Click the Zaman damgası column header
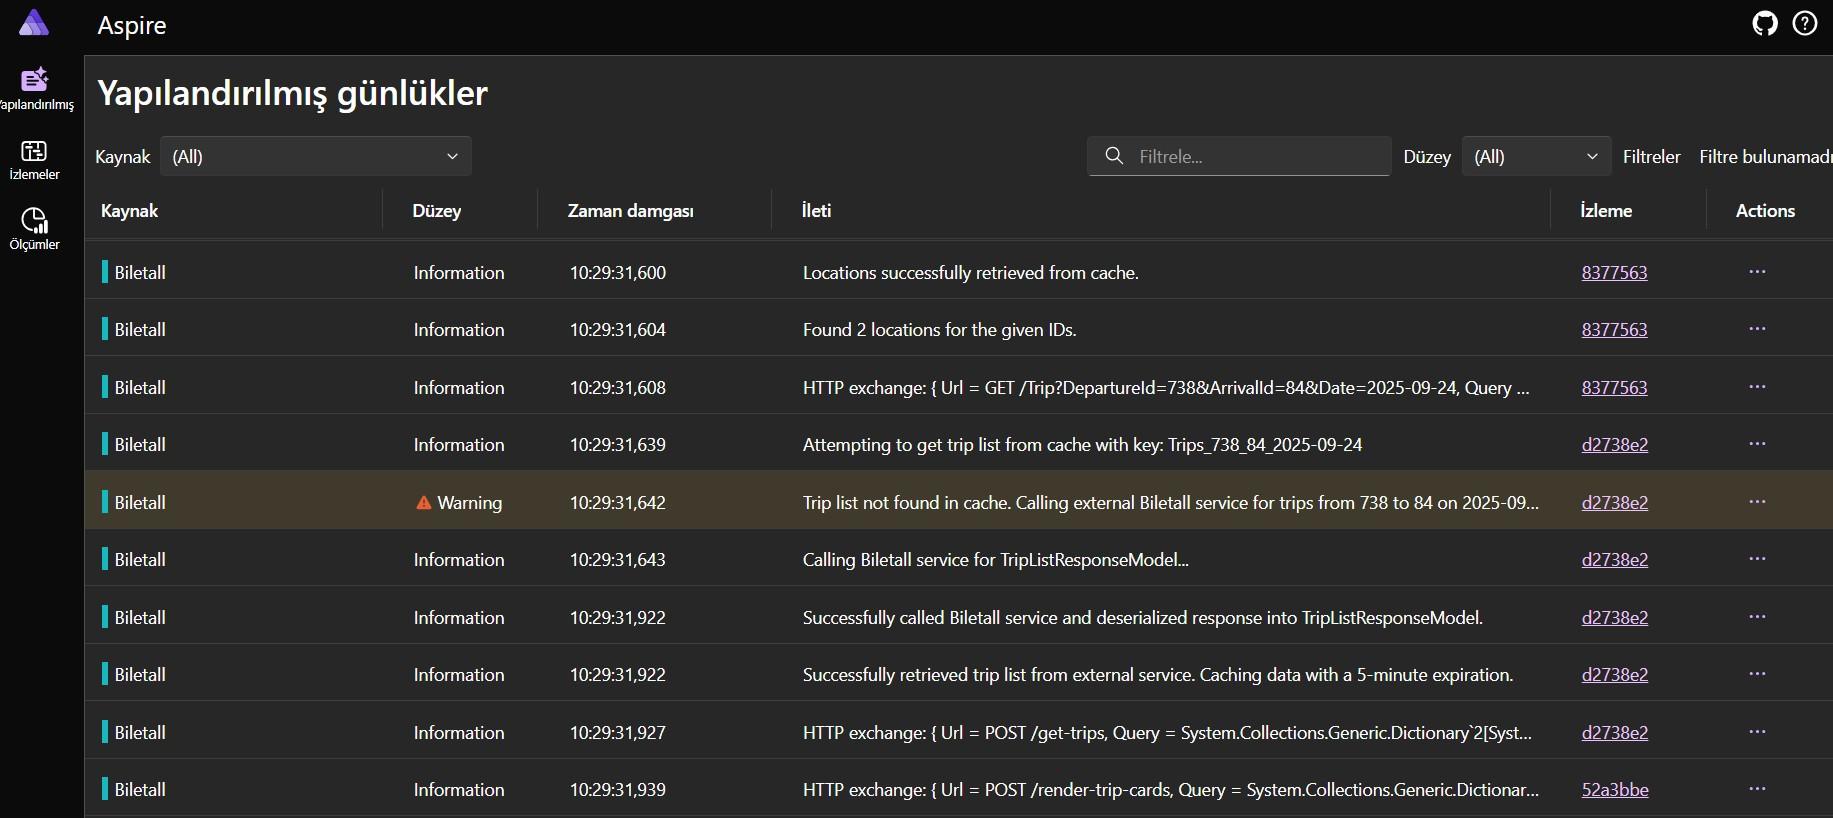 (x=630, y=211)
